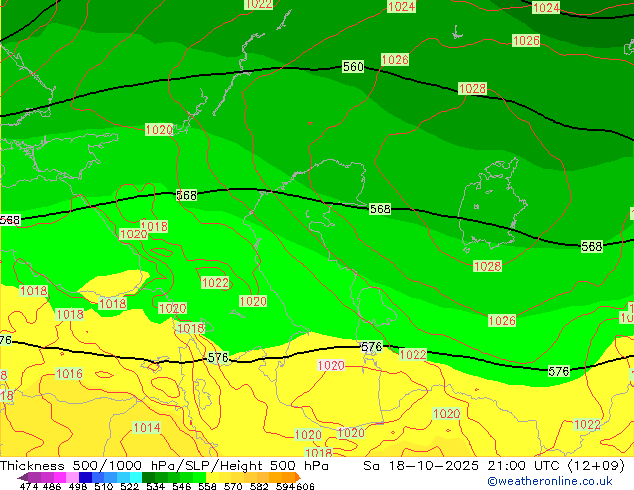The image size is (634, 490).
Task: Select the dark blue swatch in the legend
Action: [x=85, y=477]
